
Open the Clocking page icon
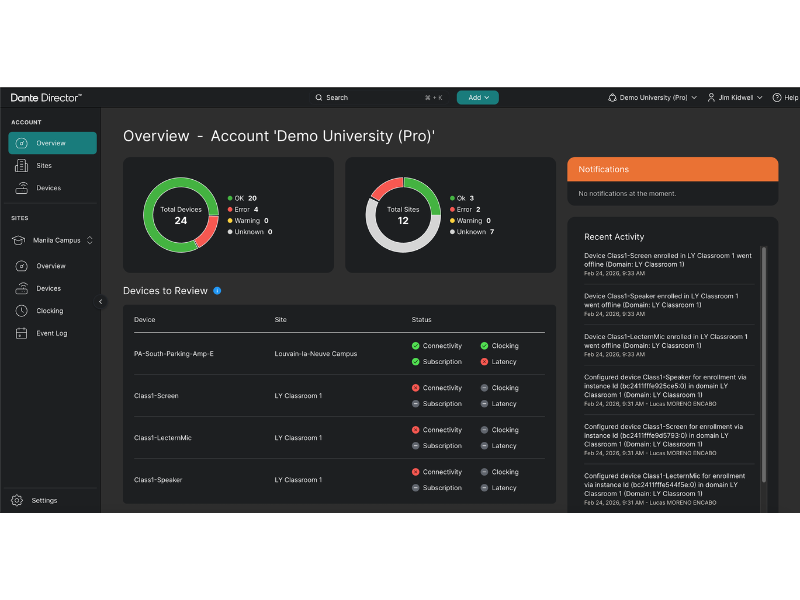coord(22,311)
